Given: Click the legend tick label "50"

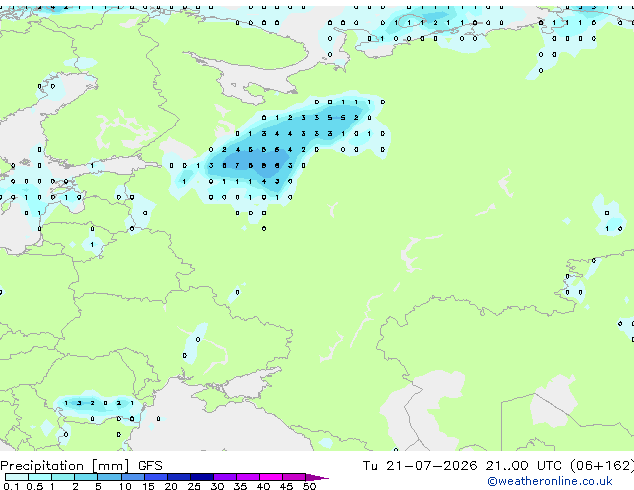Looking at the screenshot, I should [x=309, y=486].
